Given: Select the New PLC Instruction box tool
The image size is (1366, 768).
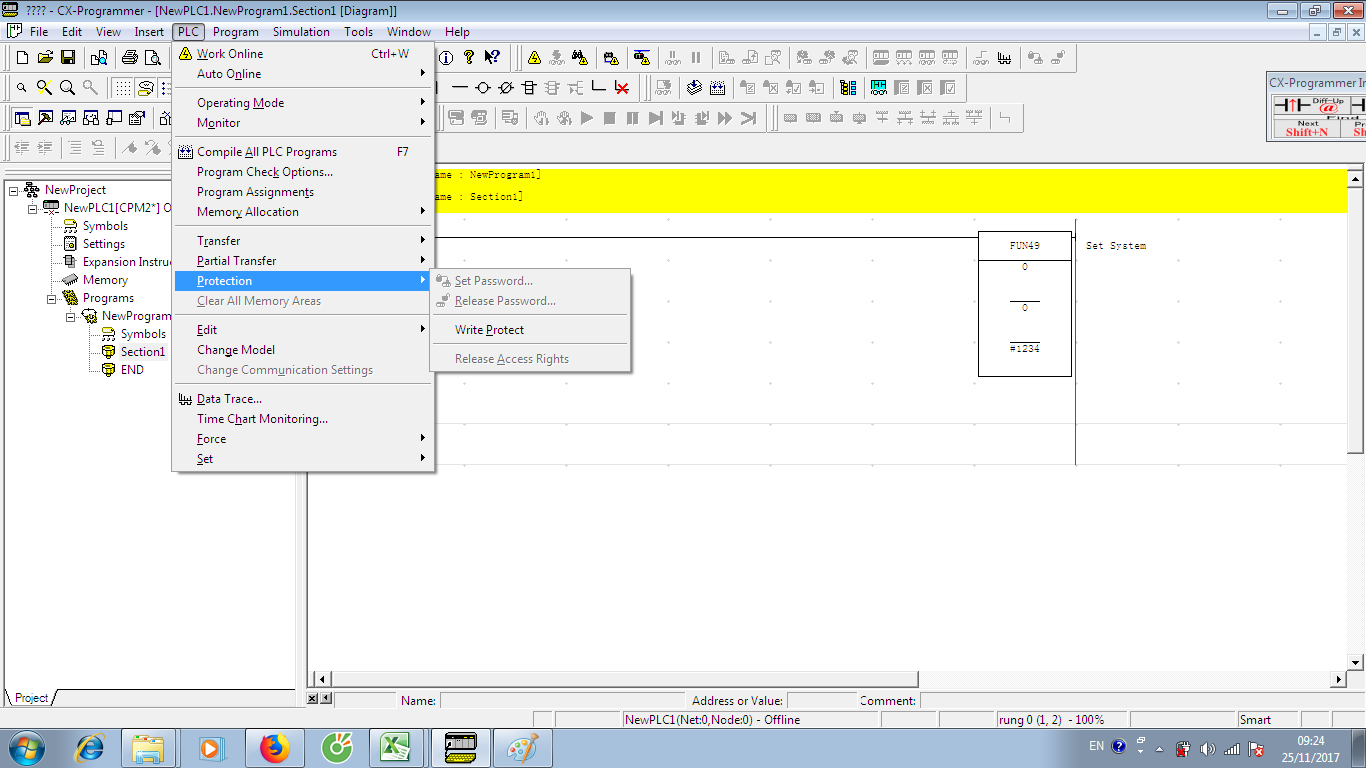Looking at the screenshot, I should [x=529, y=88].
